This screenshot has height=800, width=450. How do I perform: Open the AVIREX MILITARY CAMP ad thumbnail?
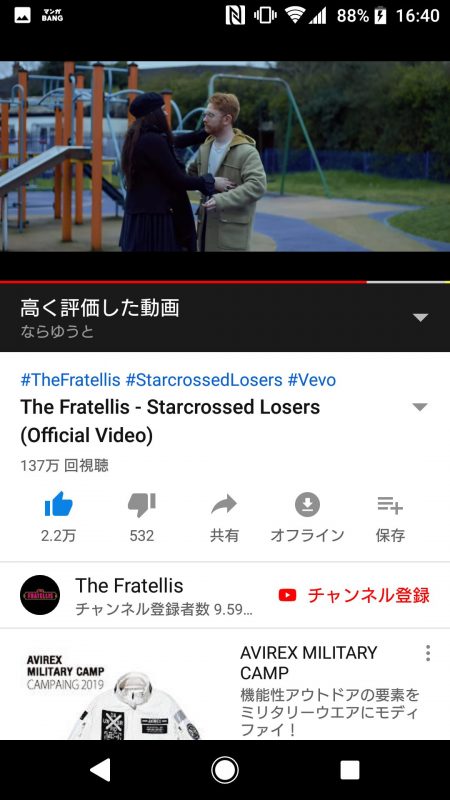point(116,691)
